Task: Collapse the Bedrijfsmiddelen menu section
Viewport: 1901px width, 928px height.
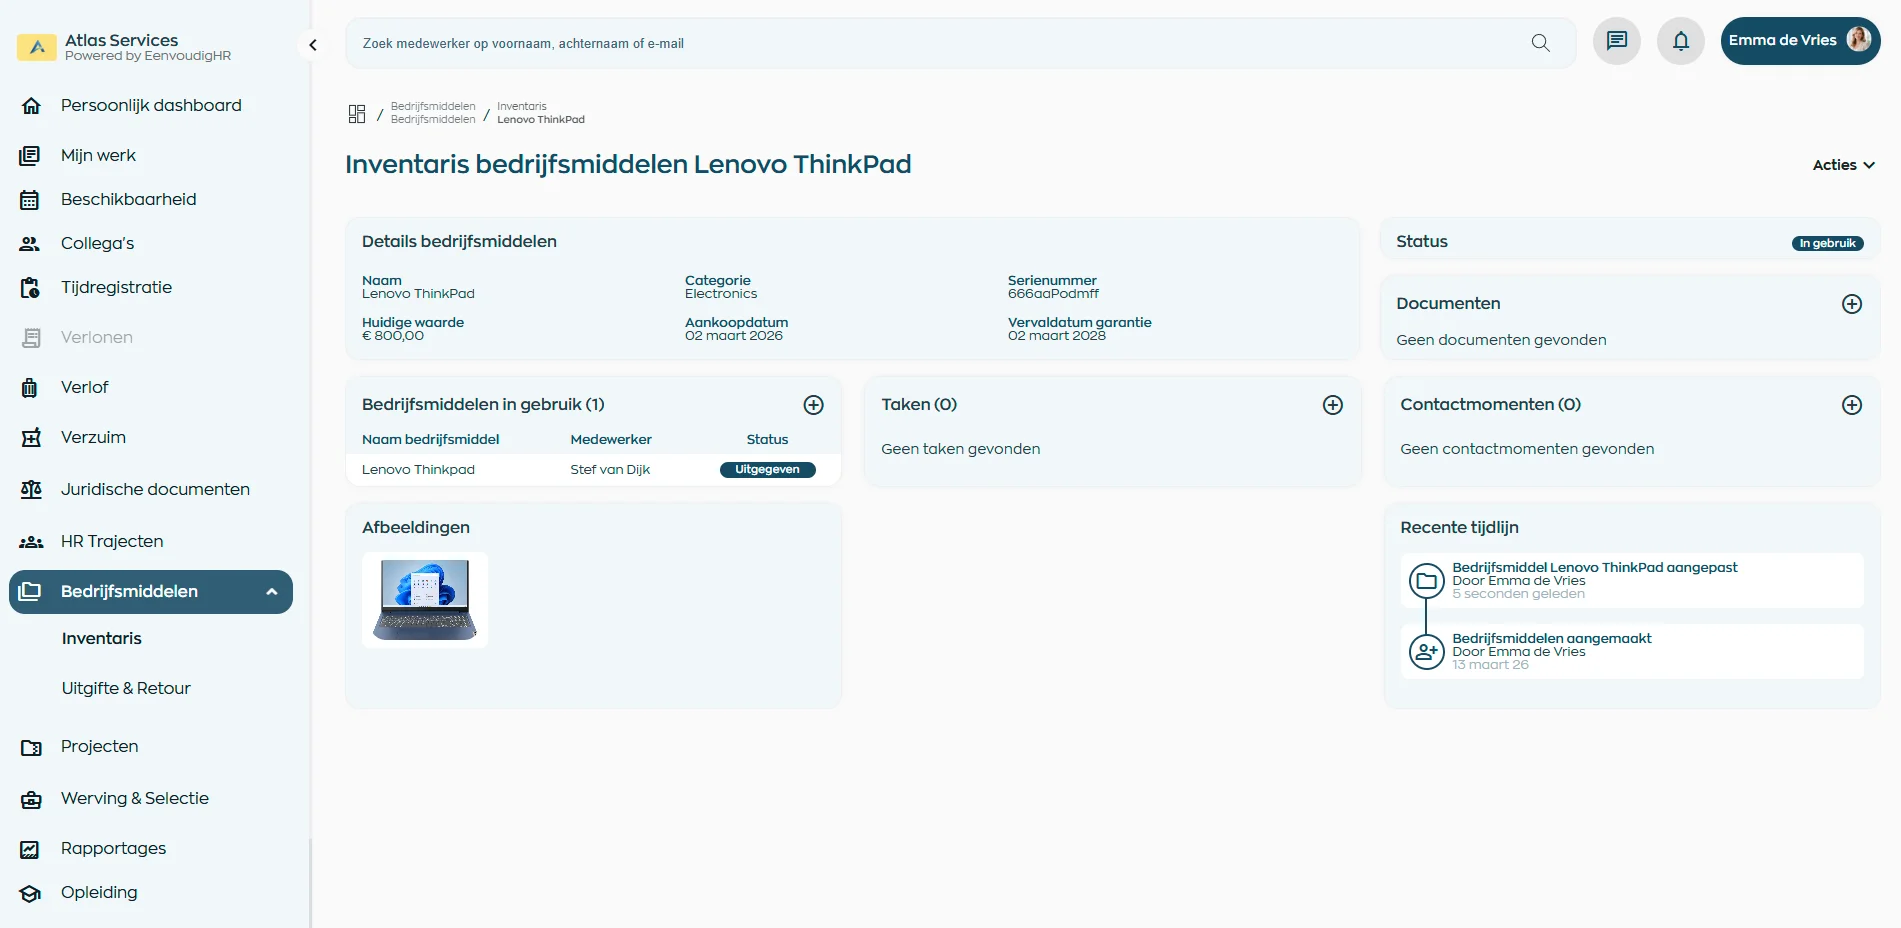Action: (x=271, y=592)
